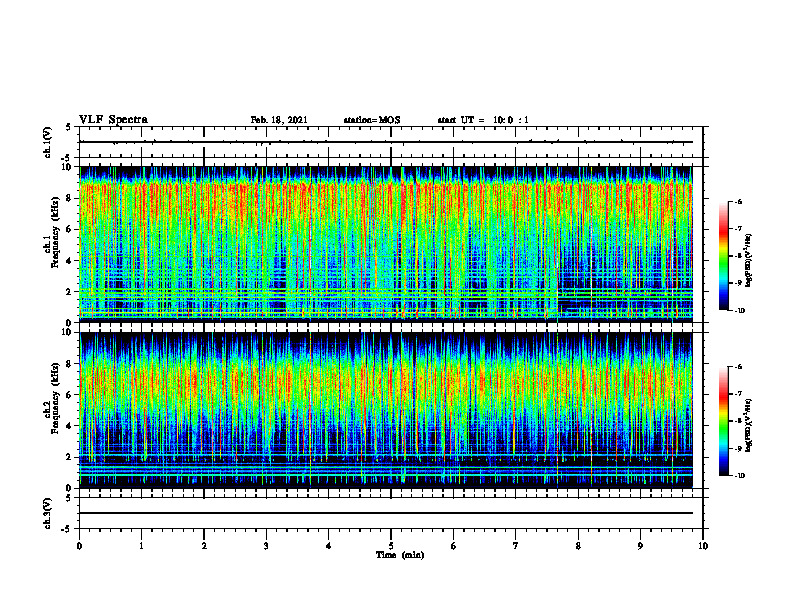Click the "6" kHz tick on ch.1 frequency axis

70,230
